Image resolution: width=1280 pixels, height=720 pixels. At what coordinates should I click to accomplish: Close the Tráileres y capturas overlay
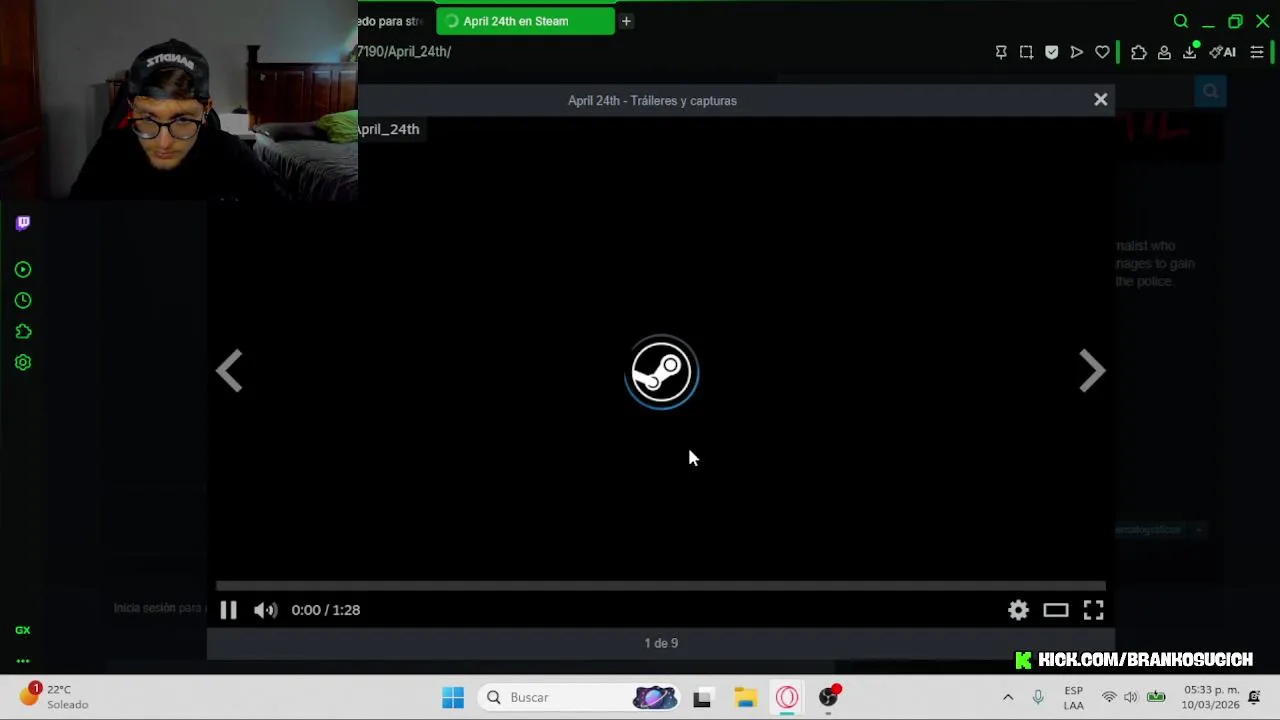tap(1100, 99)
